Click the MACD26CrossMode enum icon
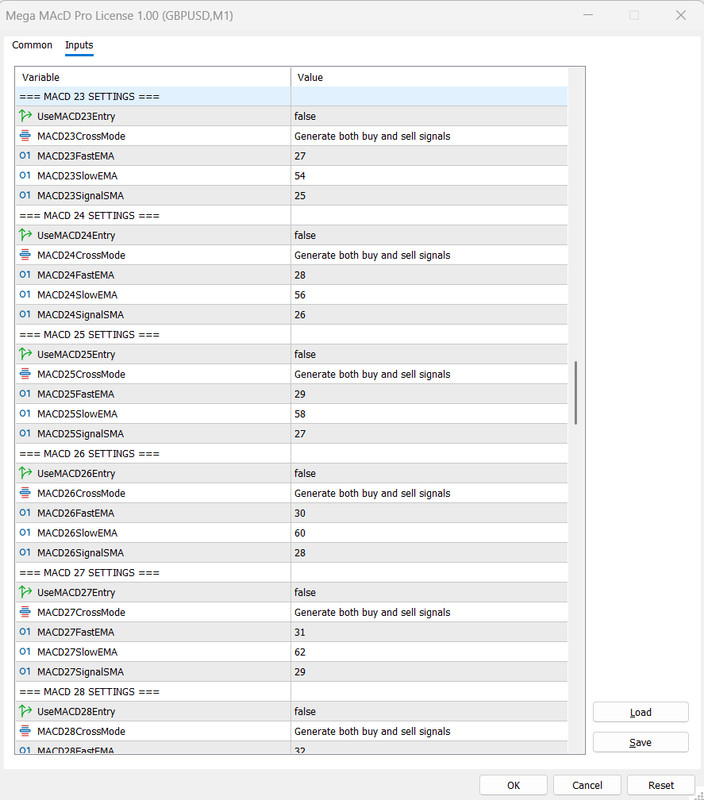 [x=25, y=493]
